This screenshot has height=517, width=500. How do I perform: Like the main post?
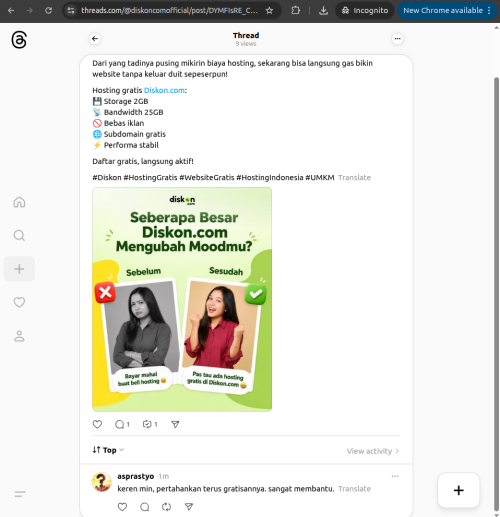click(97, 424)
